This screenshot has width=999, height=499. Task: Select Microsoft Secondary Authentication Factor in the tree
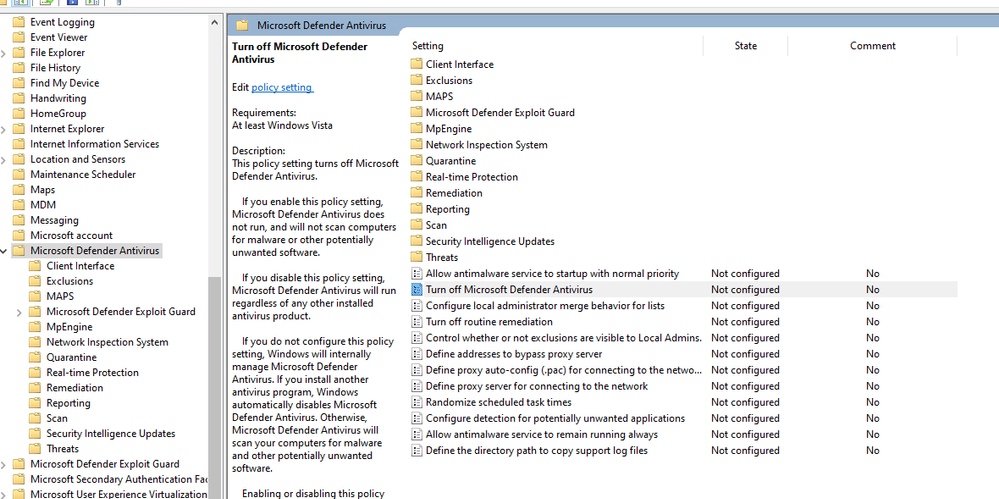click(x=119, y=479)
